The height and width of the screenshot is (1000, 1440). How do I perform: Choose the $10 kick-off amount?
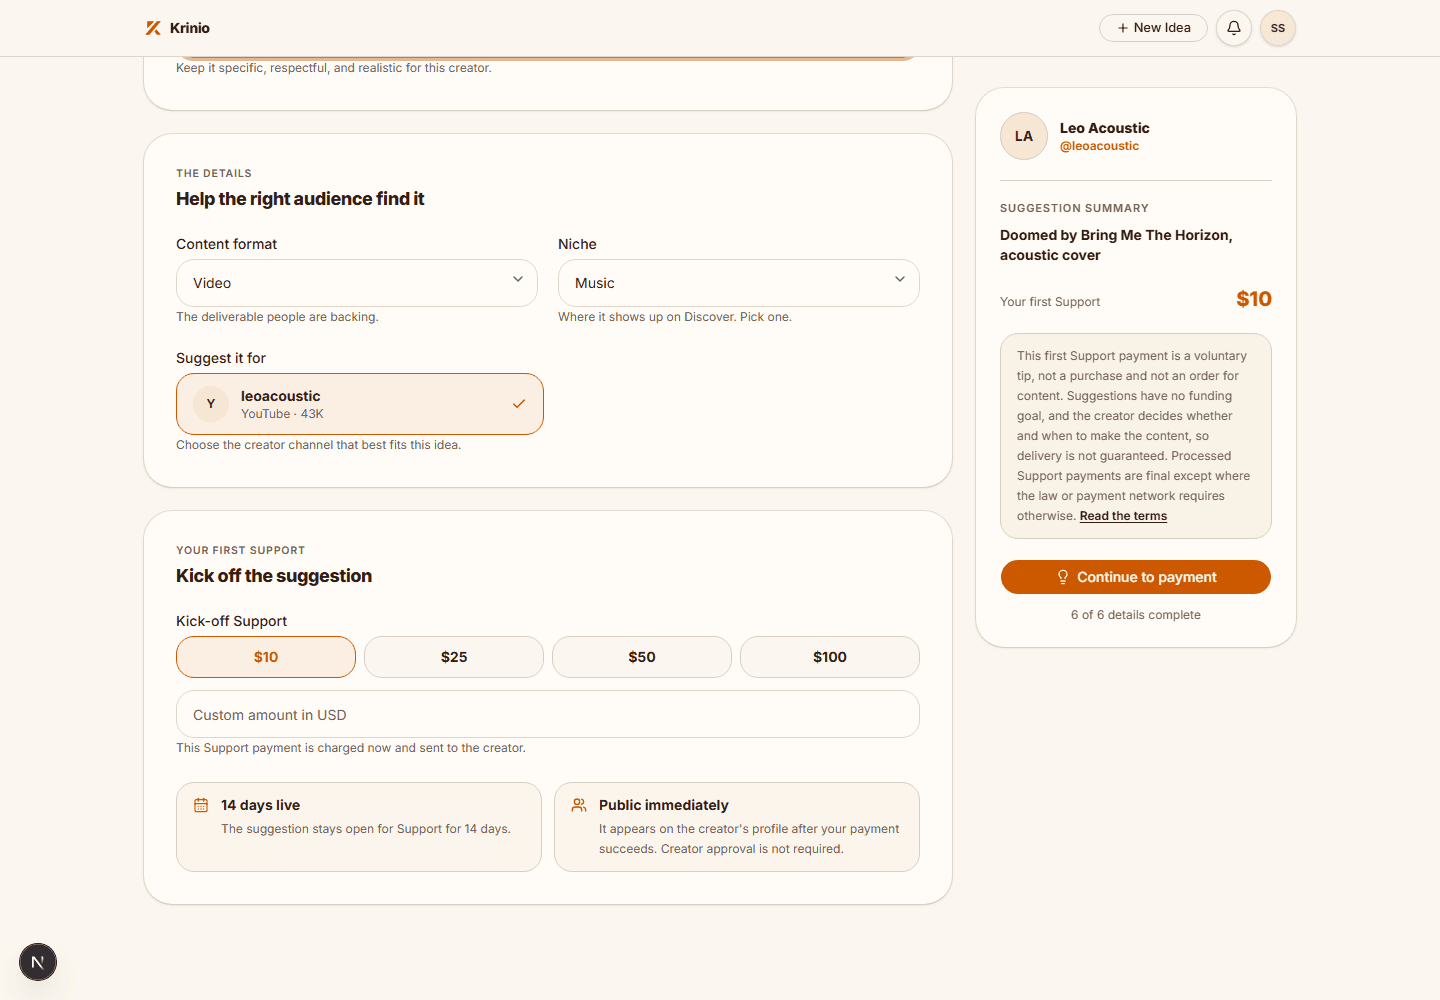point(266,657)
